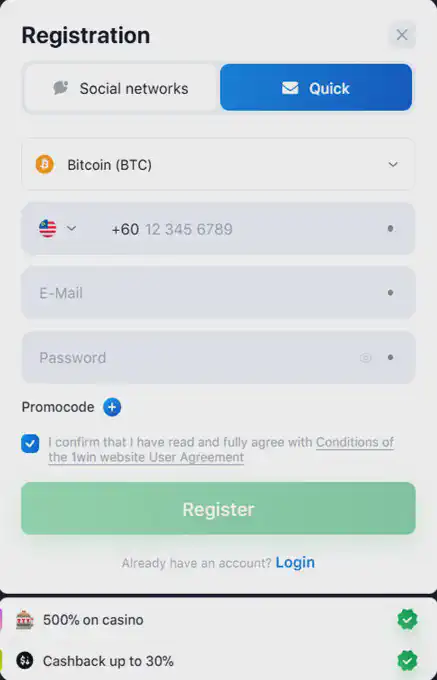Screen dimensions: 437x680
Task: Switch to the Social networks tab
Action: pos(121,88)
